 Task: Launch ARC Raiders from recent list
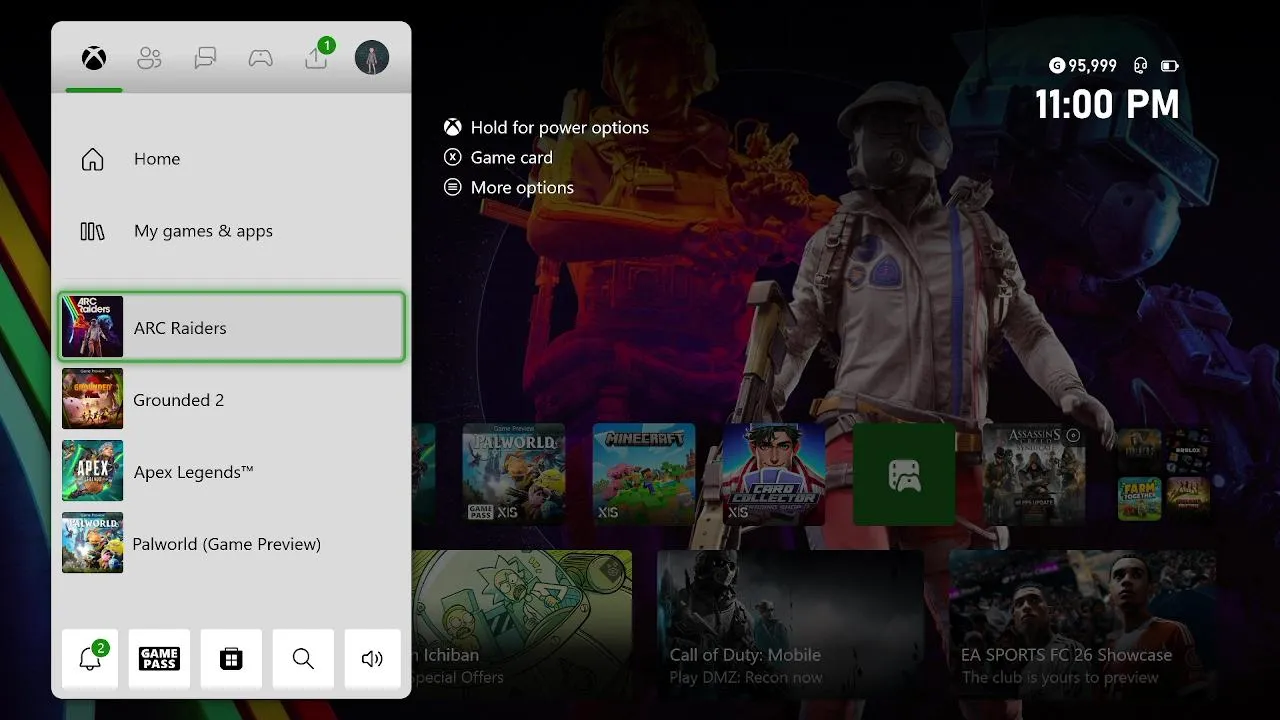pyautogui.click(x=232, y=327)
